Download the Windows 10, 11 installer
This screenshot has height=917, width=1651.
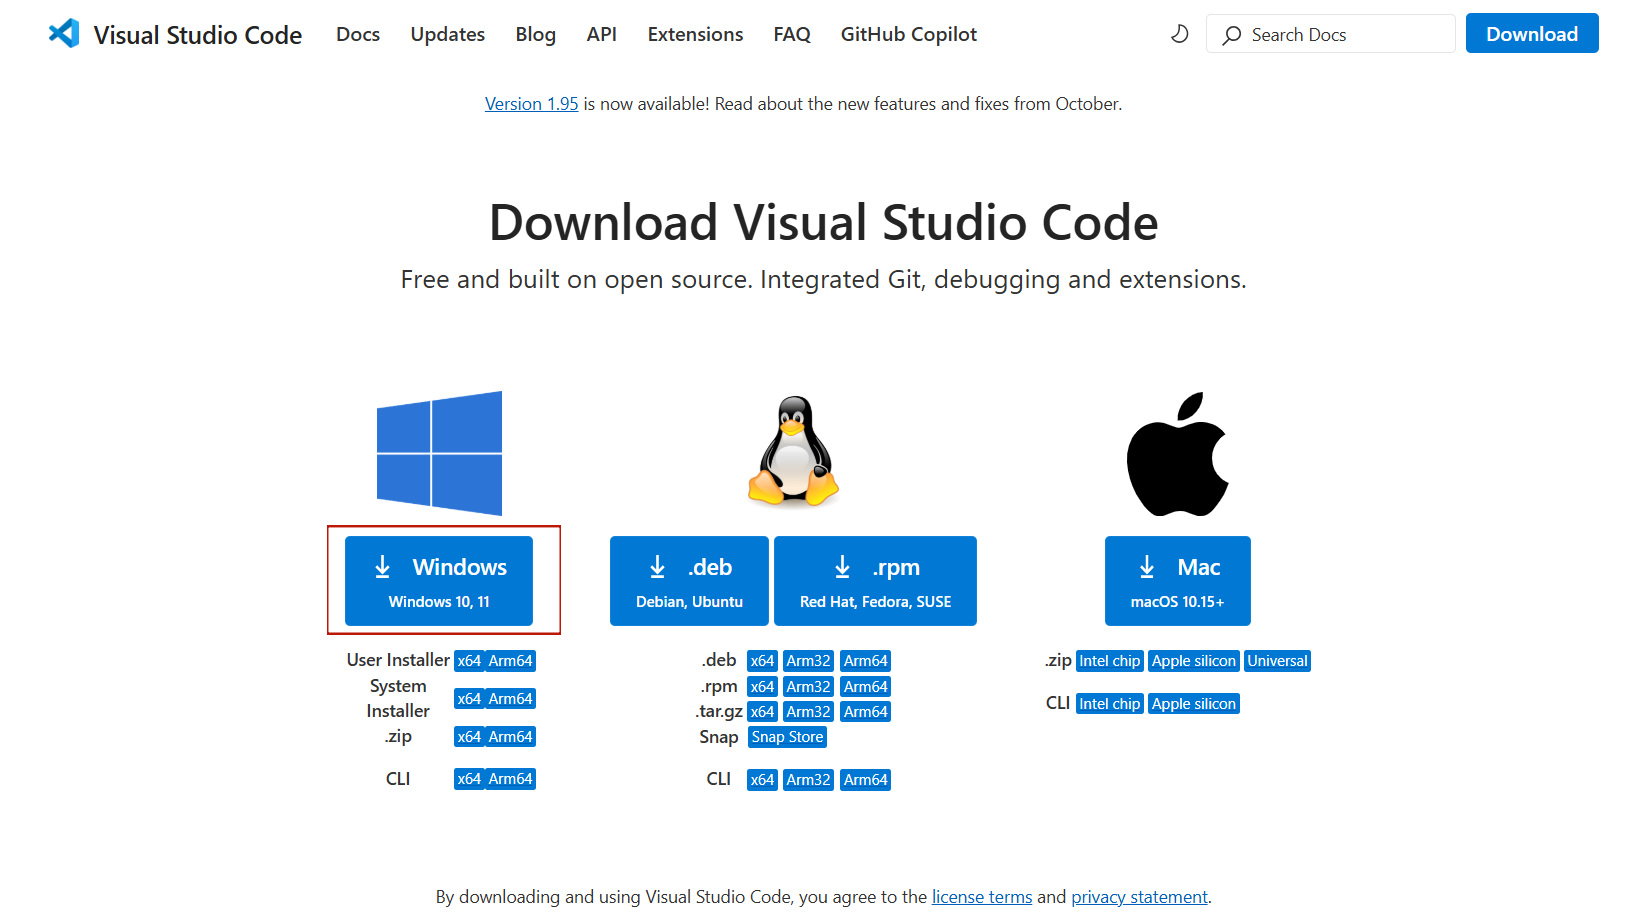439,581
